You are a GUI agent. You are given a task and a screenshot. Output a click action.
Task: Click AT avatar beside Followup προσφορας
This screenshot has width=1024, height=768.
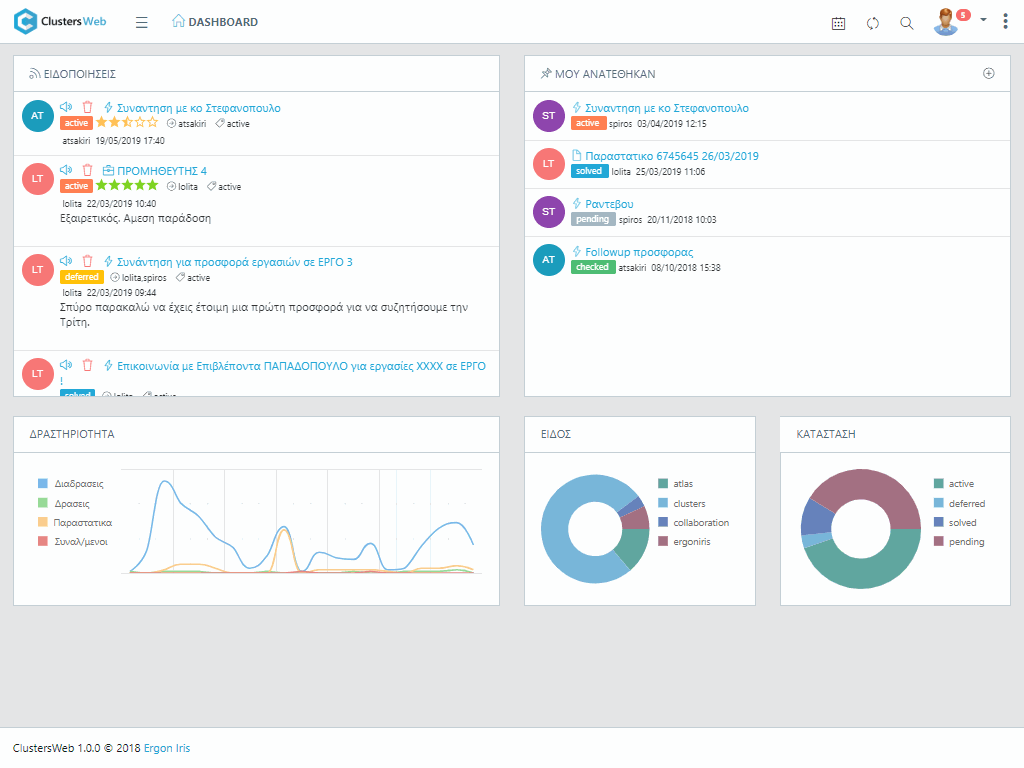[549, 260]
